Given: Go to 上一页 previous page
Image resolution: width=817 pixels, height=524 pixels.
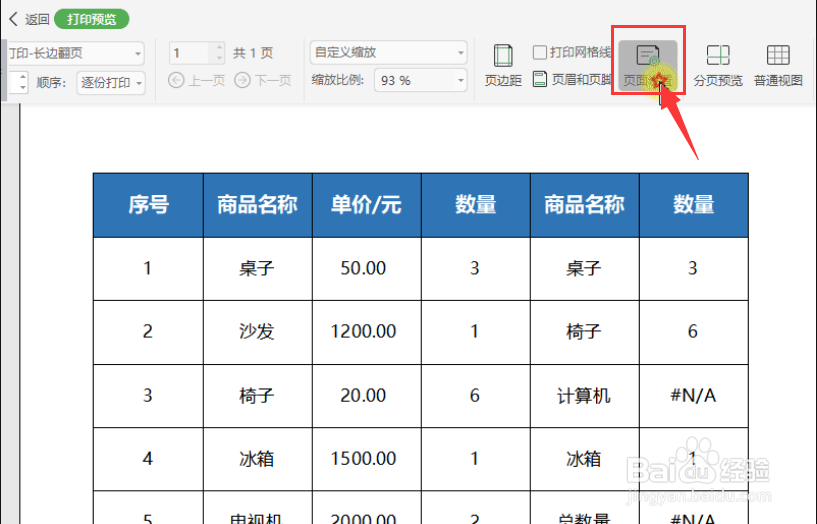Looking at the screenshot, I should (x=196, y=80).
